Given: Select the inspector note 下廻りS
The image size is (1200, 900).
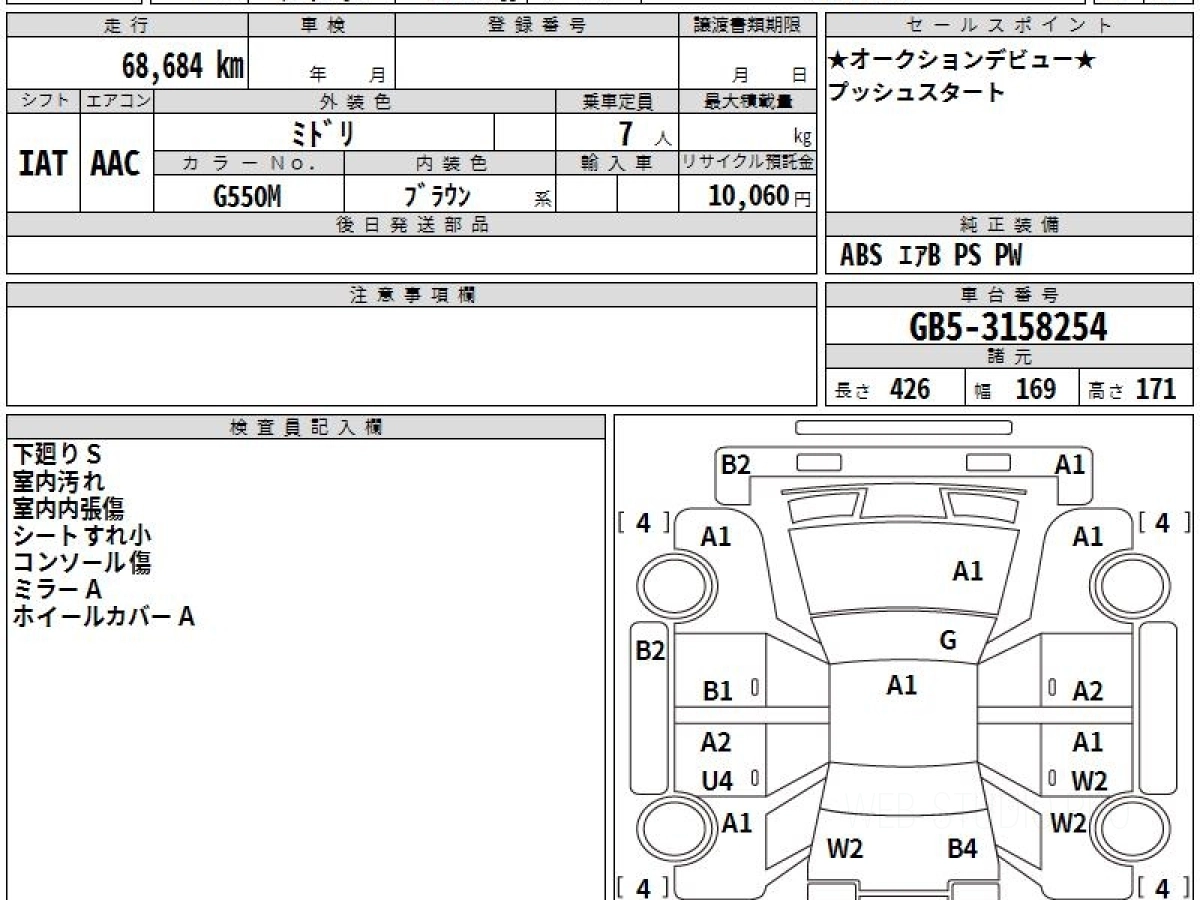Looking at the screenshot, I should tap(58, 454).
